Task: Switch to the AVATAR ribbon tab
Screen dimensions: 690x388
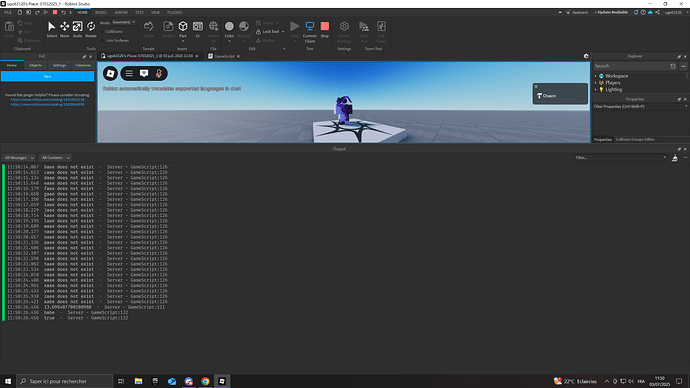Action: pos(121,12)
